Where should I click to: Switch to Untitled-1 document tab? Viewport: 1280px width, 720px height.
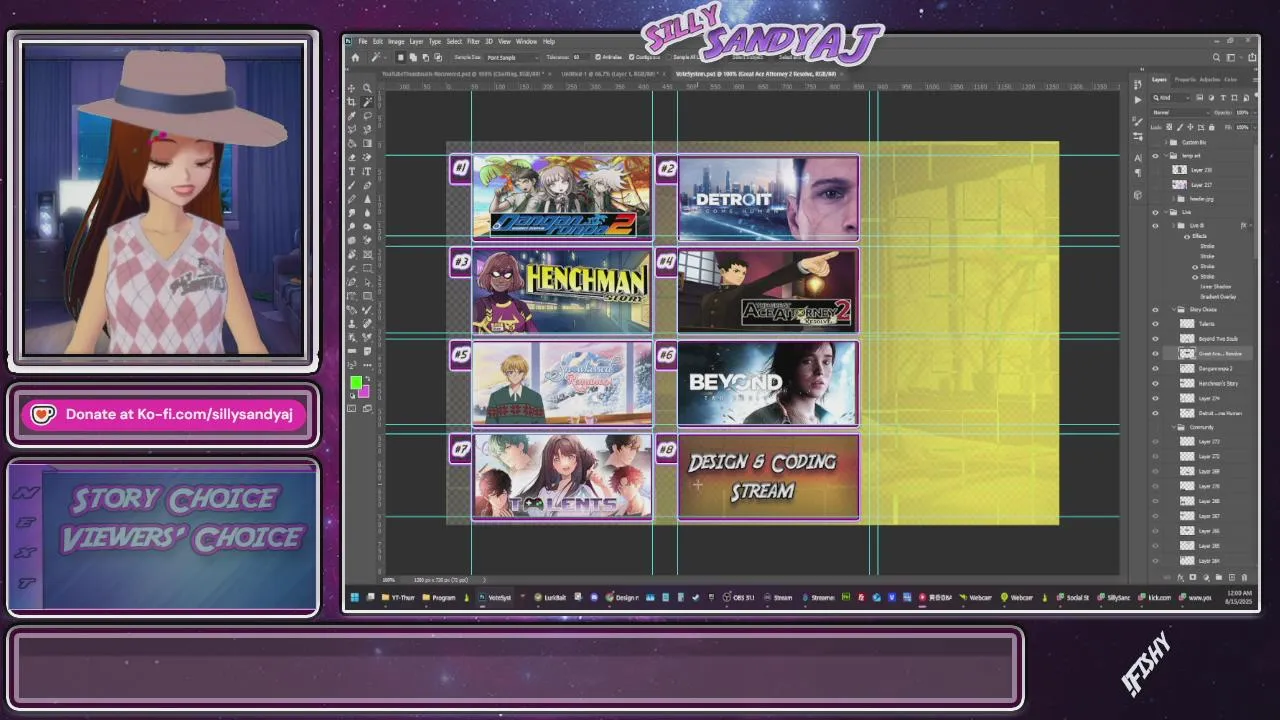610,74
